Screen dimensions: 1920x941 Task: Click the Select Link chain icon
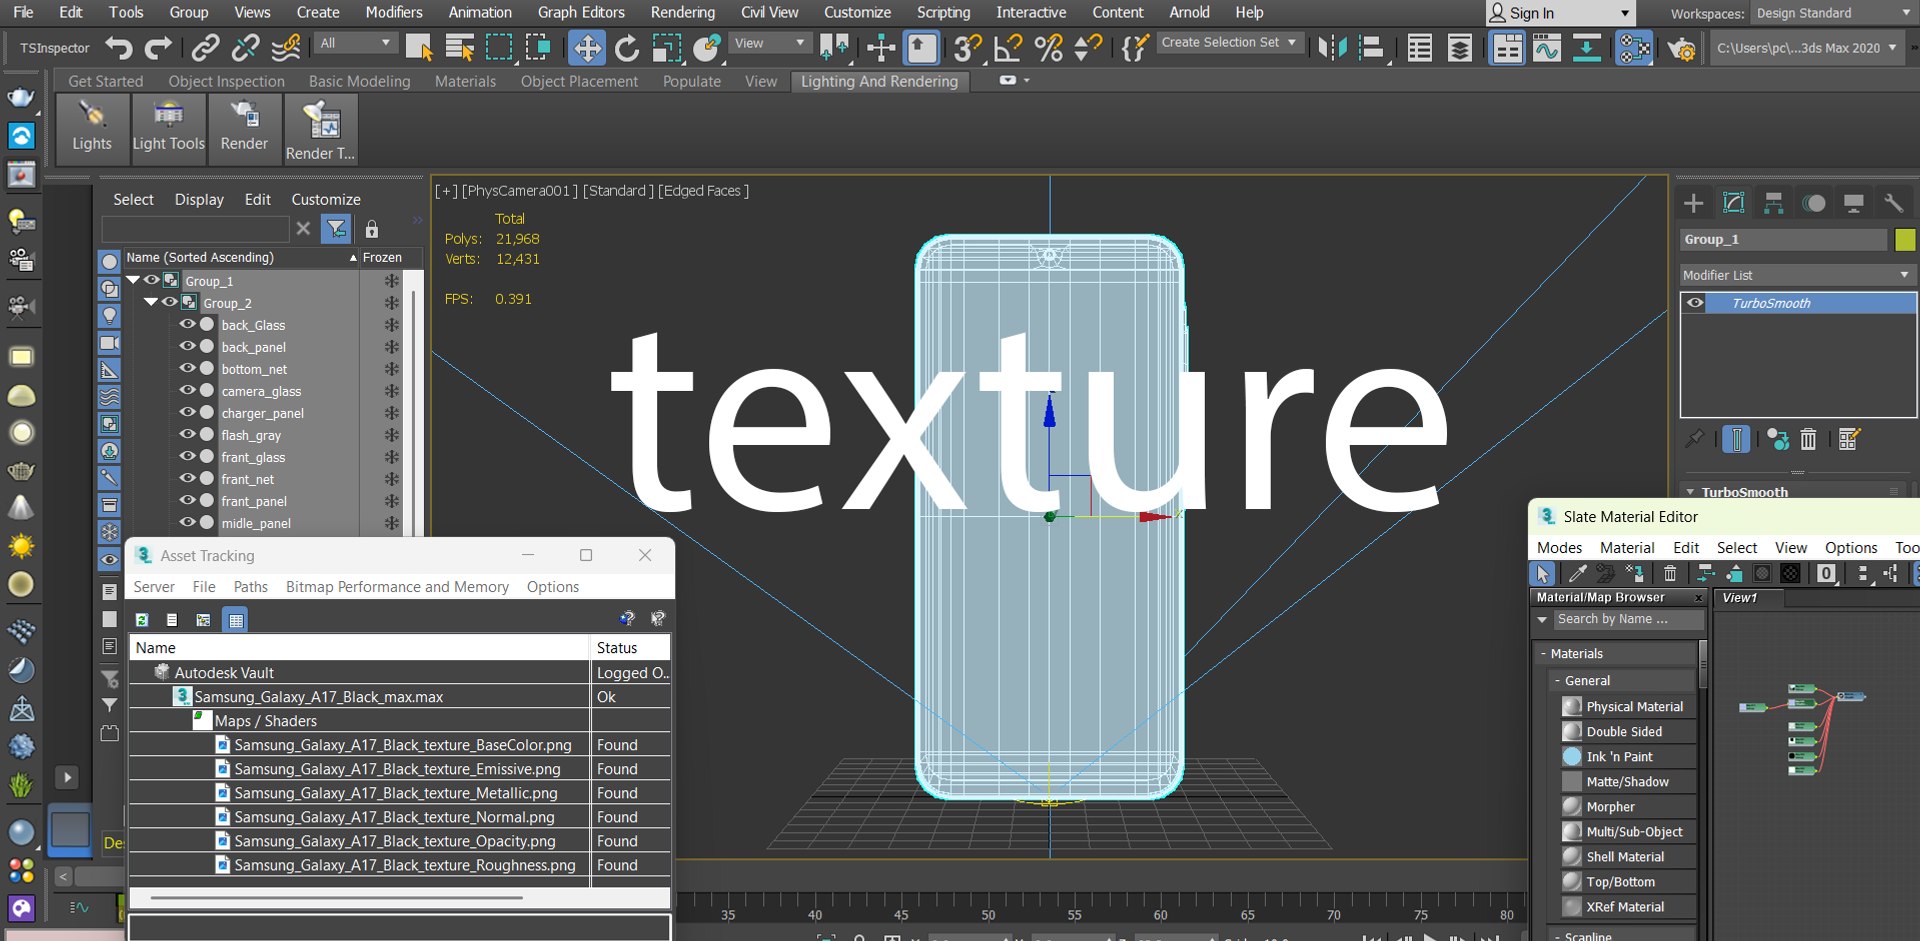point(206,47)
